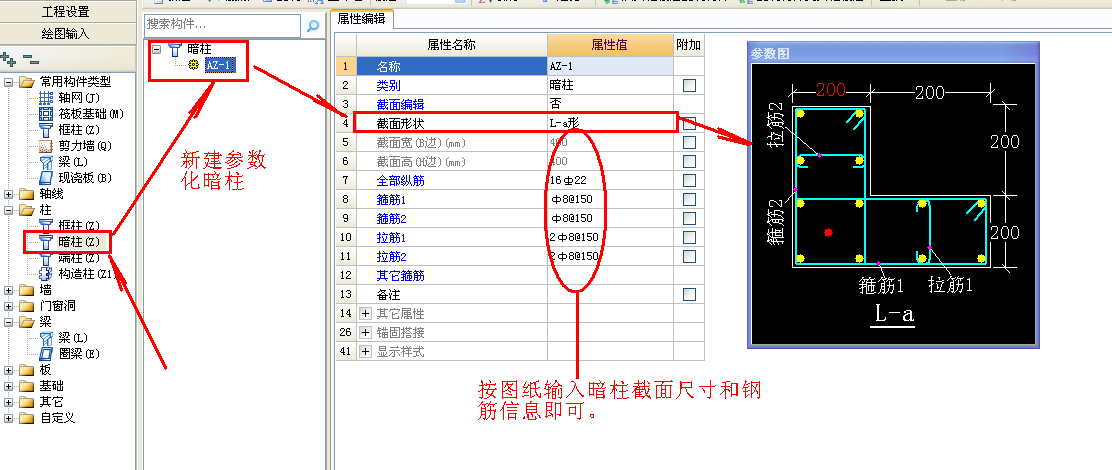Toggle 附加 checkbox for 截面高 row
The image size is (1112, 470).
click(689, 162)
